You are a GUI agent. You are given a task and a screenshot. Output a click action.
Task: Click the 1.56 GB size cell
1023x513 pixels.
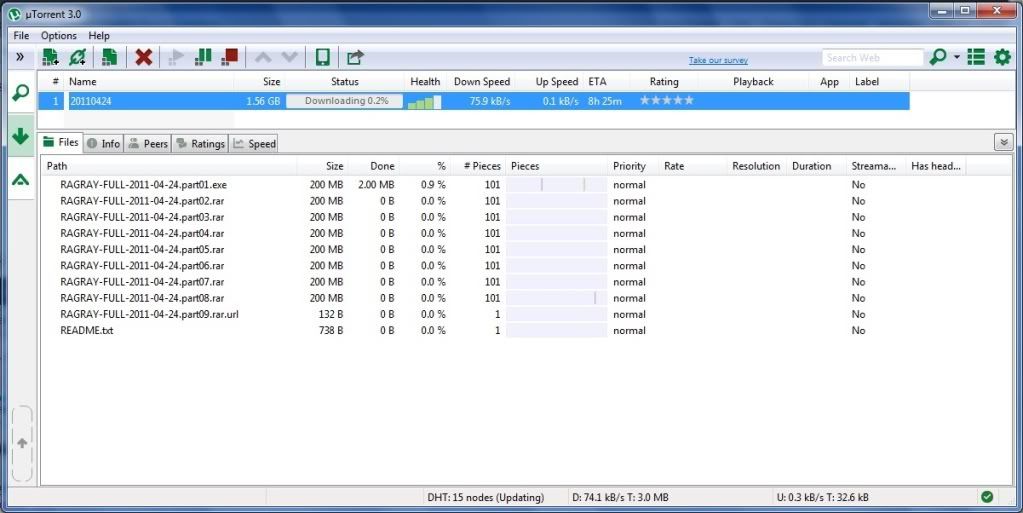pyautogui.click(x=263, y=101)
